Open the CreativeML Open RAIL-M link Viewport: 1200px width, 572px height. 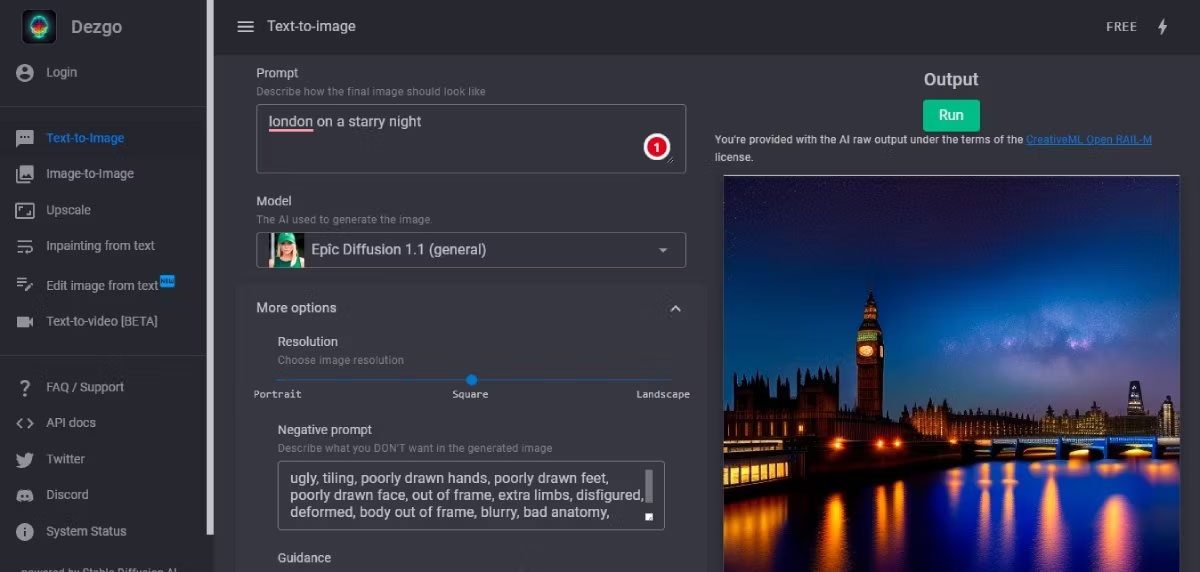coord(1088,140)
